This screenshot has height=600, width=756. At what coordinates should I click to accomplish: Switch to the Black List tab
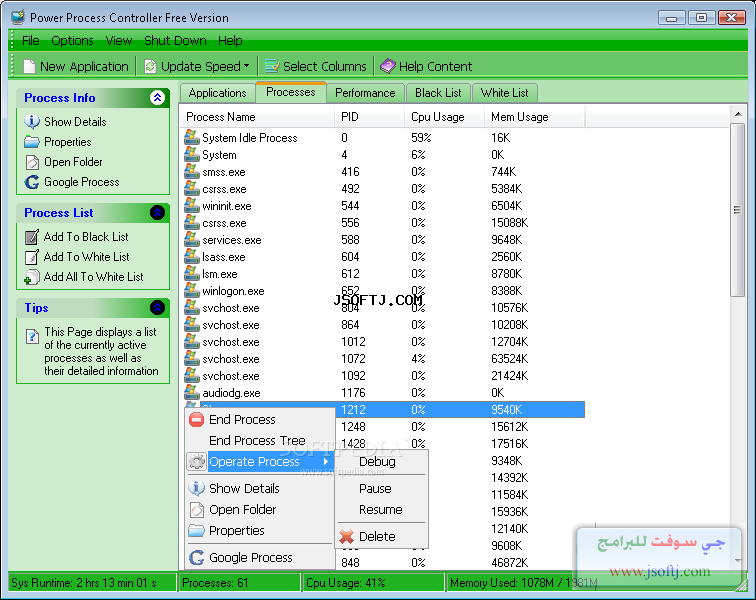click(438, 93)
